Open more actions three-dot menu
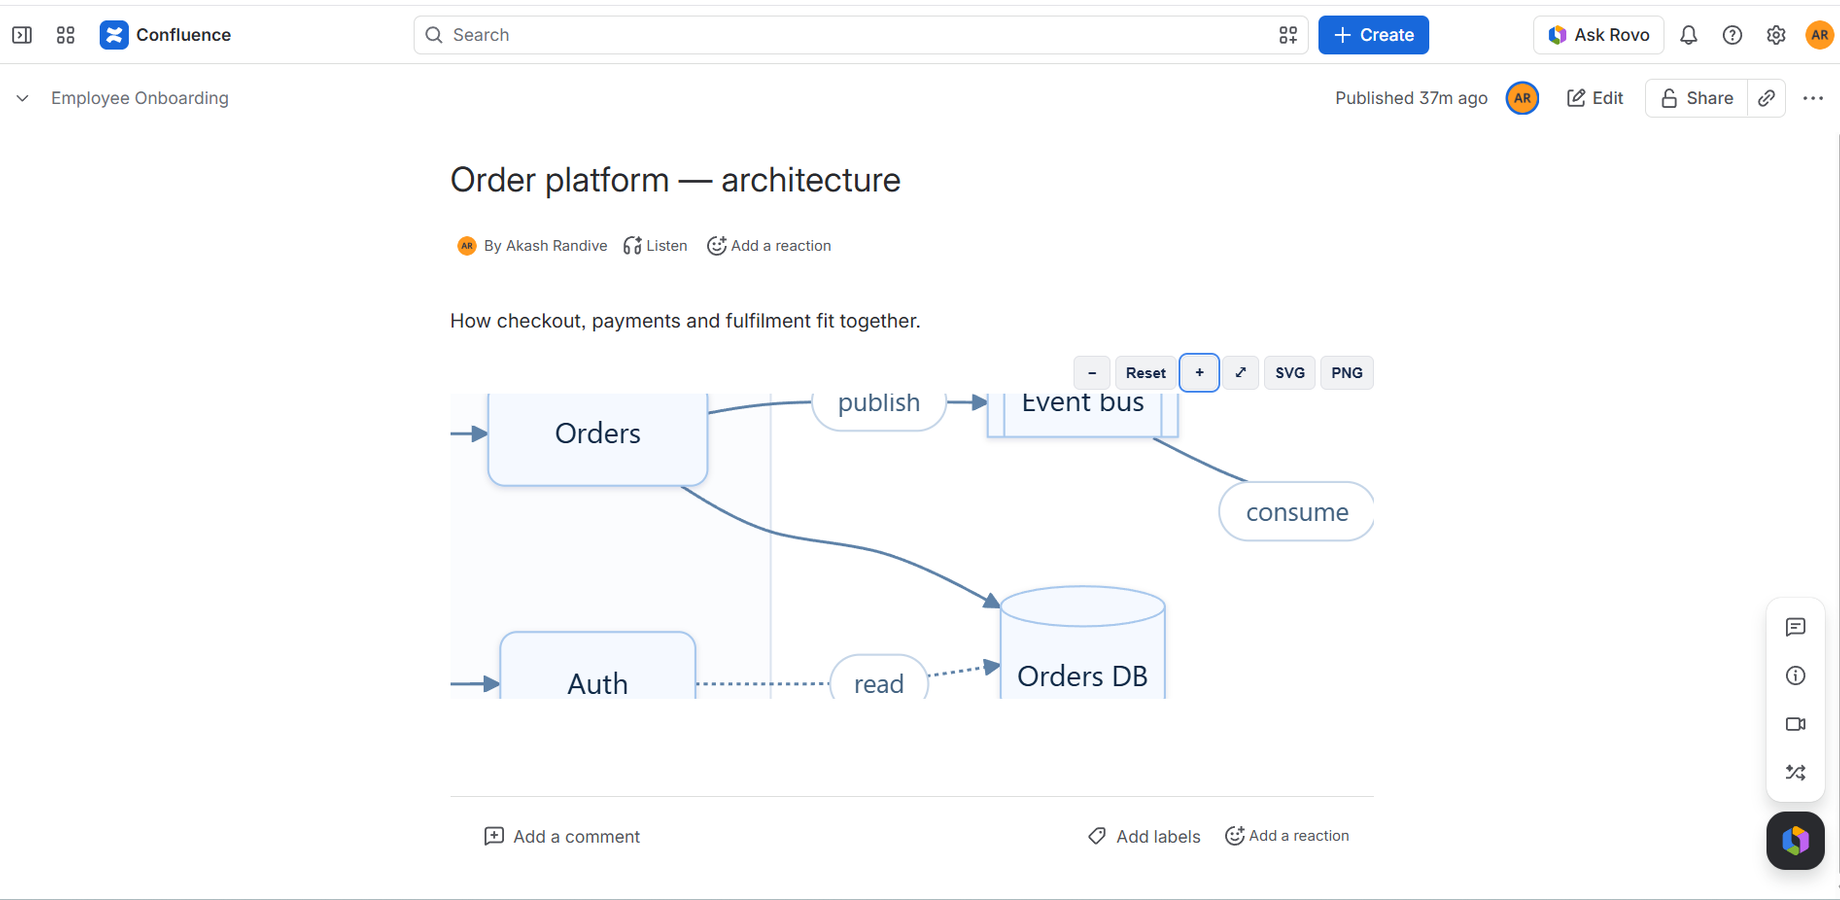The height and width of the screenshot is (900, 1840). point(1813,98)
